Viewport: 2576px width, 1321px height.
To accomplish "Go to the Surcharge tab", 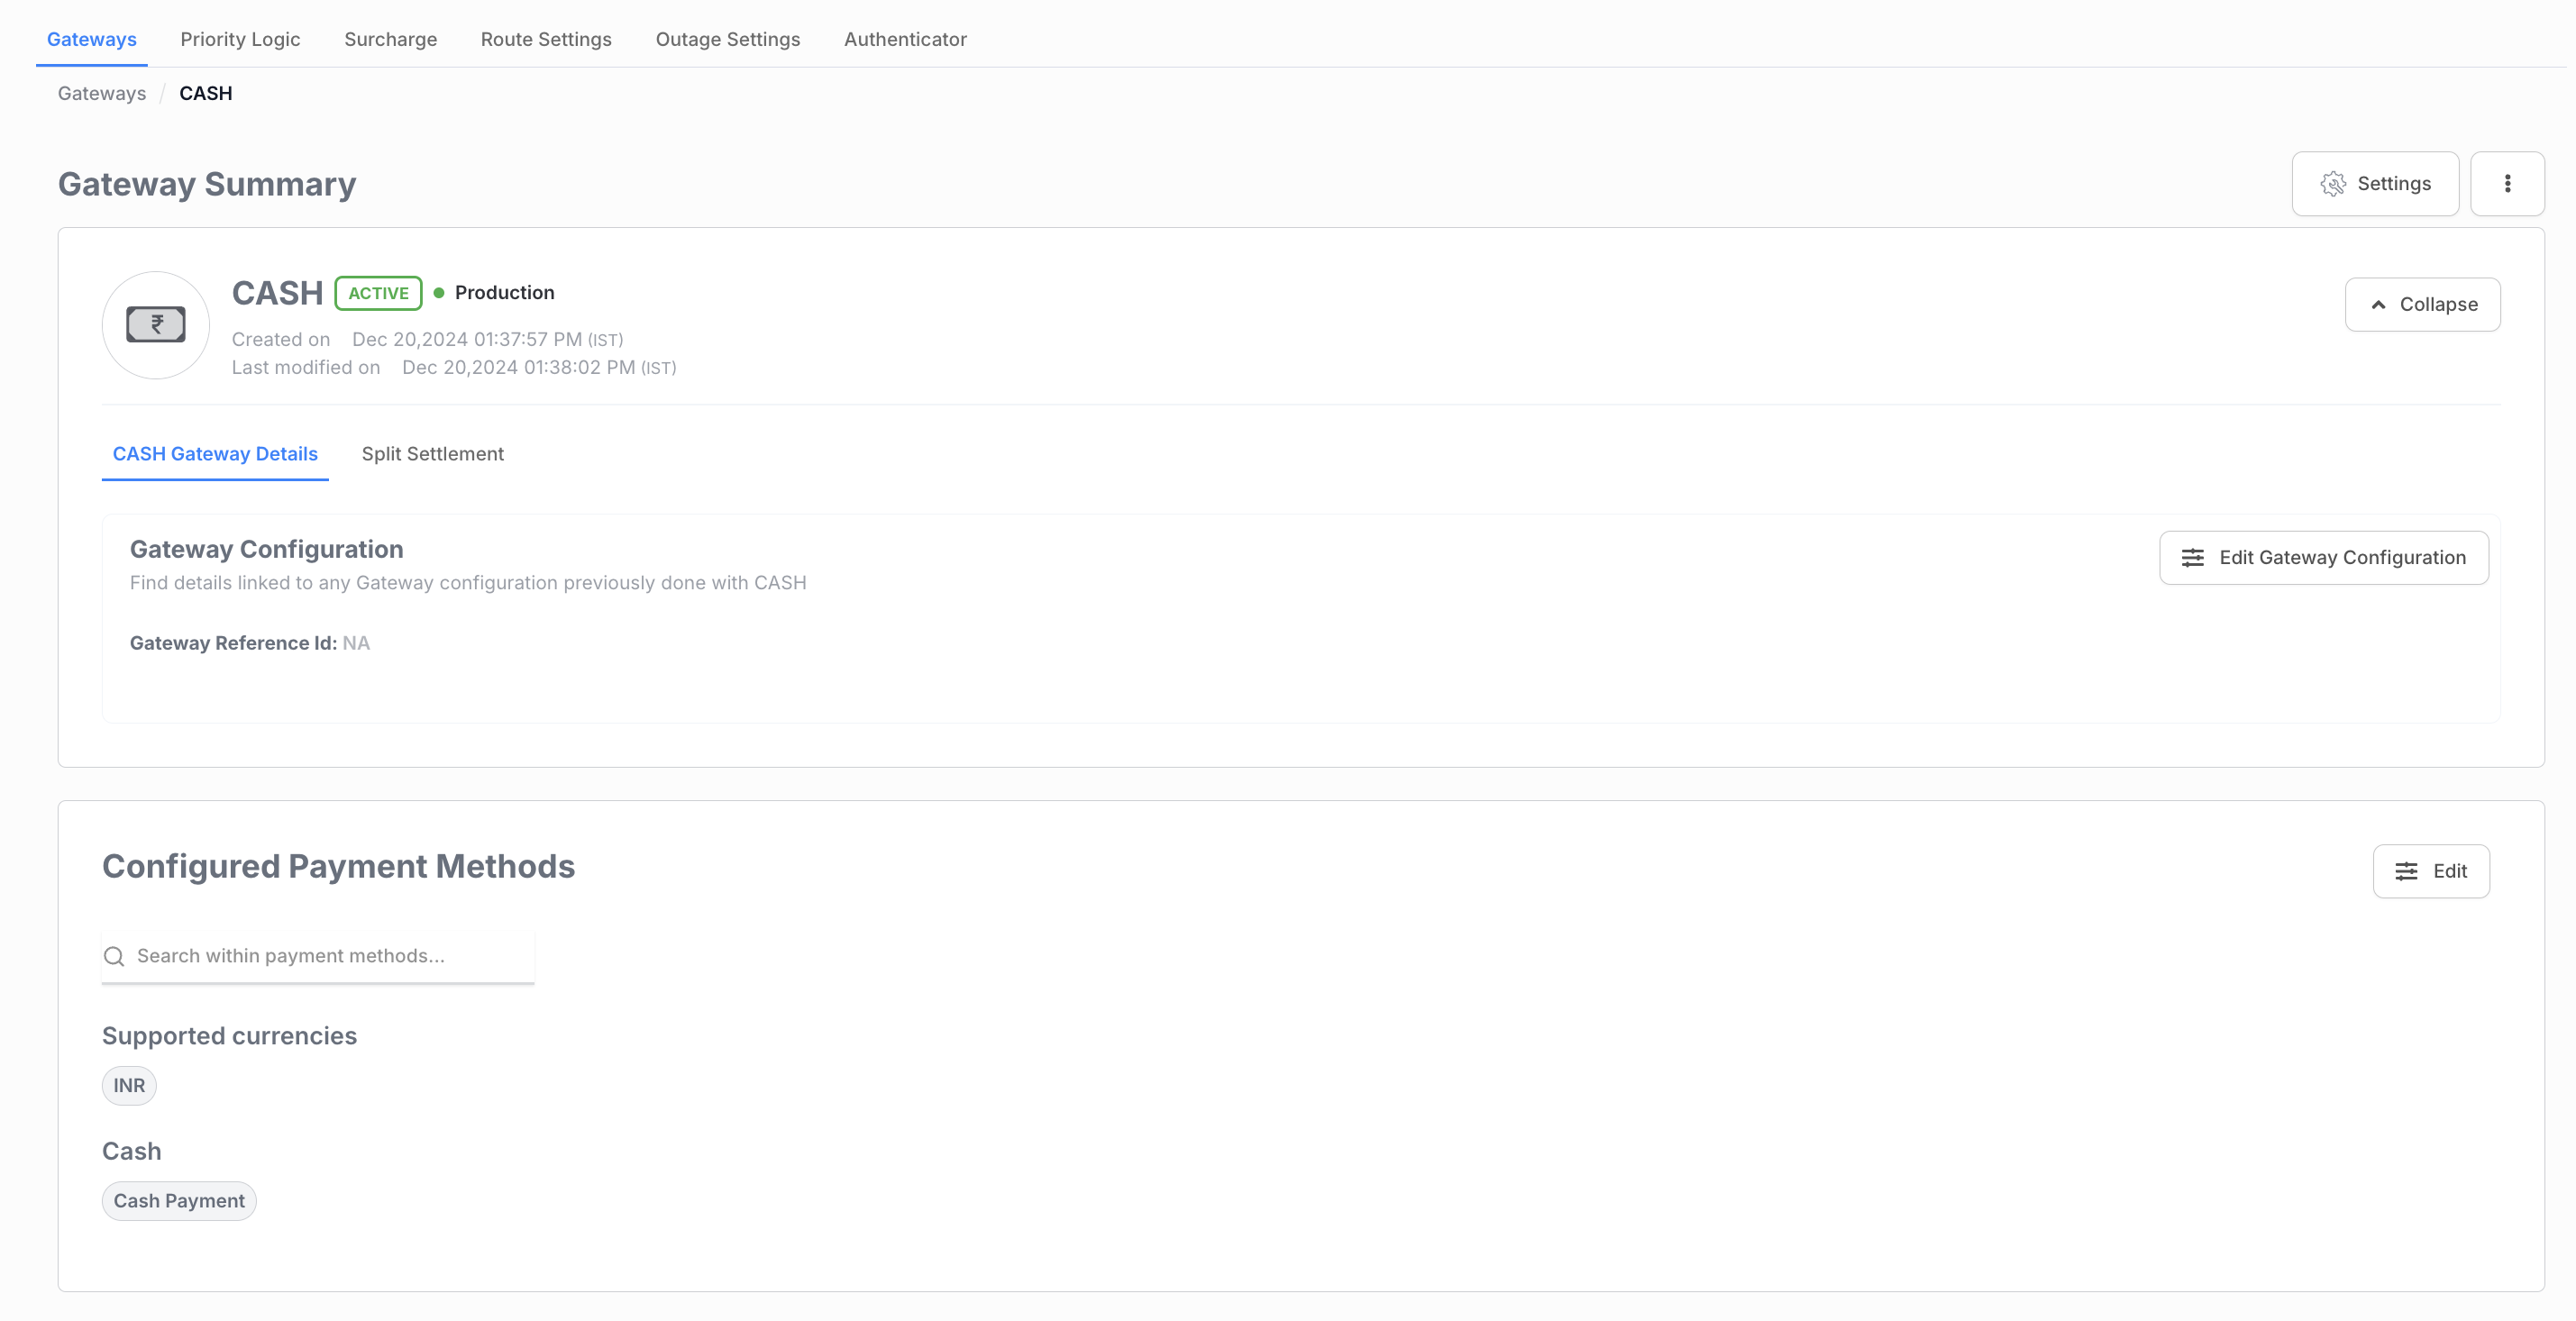I will (x=390, y=39).
